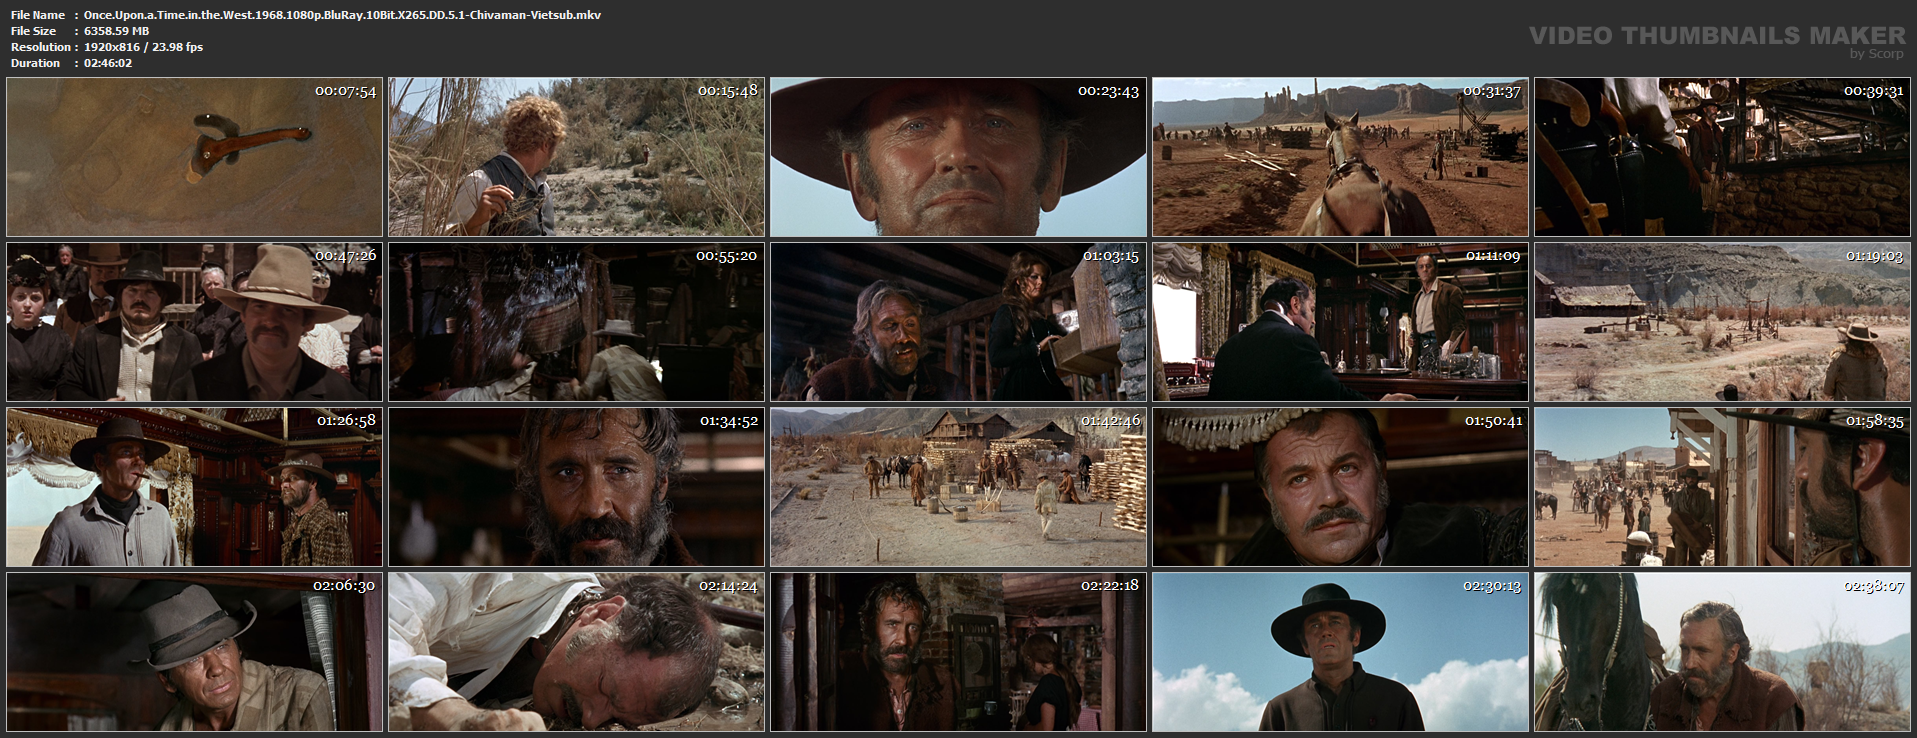Viewport: 1917px width, 738px height.
Task: Click the file size value 6358.59 MB
Action: pos(116,31)
